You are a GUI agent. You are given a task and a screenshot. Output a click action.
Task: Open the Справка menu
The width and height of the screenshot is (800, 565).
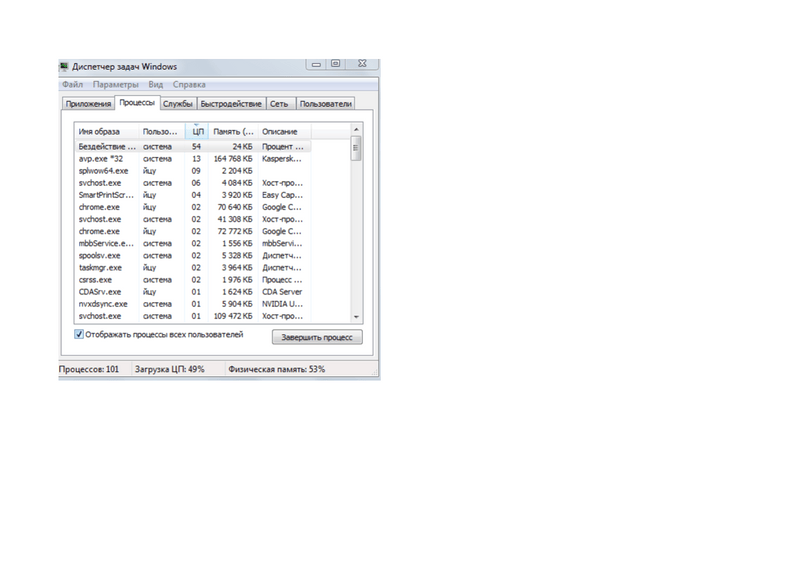tap(189, 85)
